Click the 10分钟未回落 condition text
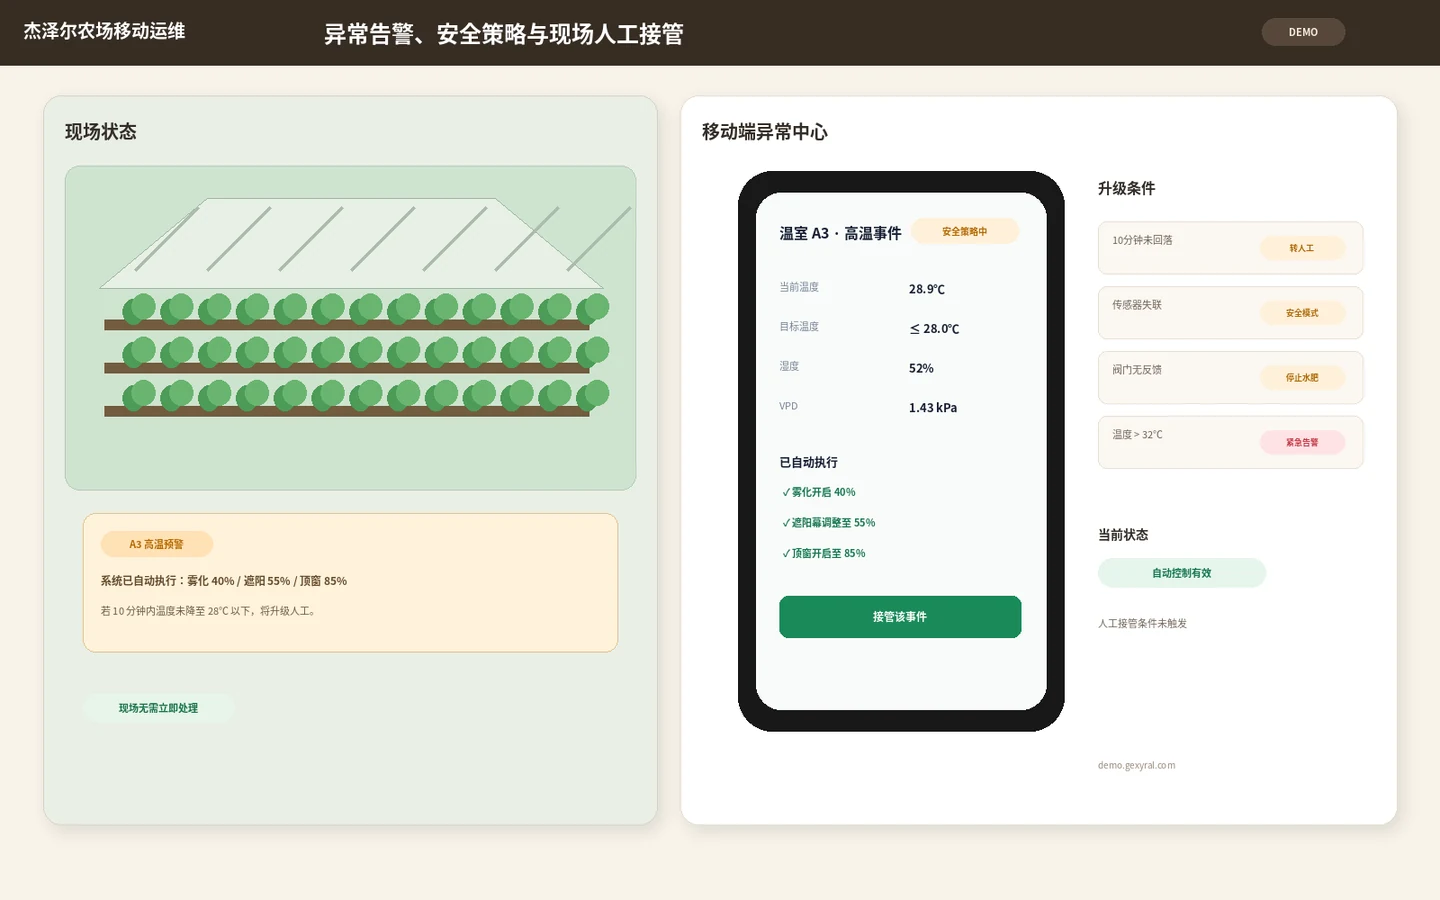 (x=1142, y=240)
